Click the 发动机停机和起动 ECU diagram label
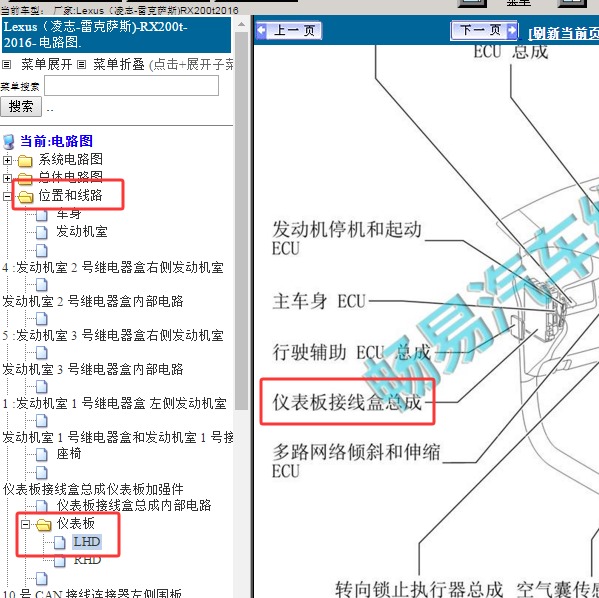This screenshot has width=599, height=598. tap(347, 238)
